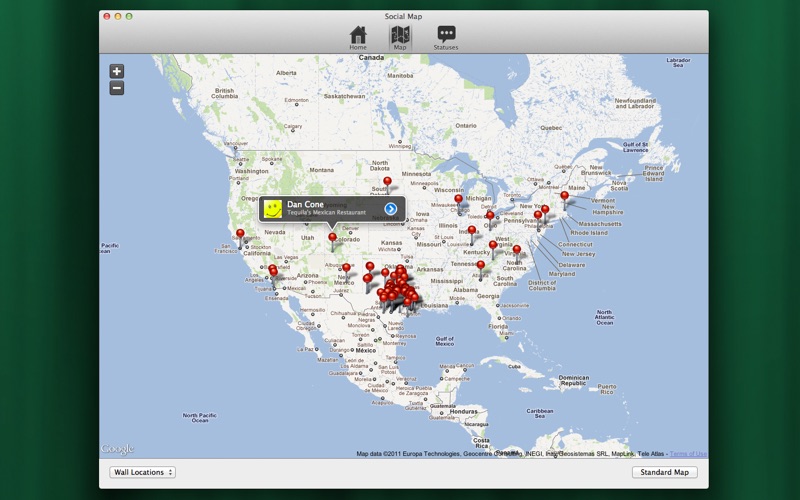Click the Tequila's Mexican Restaurant subtitle
This screenshot has height=500, width=800.
pos(326,212)
